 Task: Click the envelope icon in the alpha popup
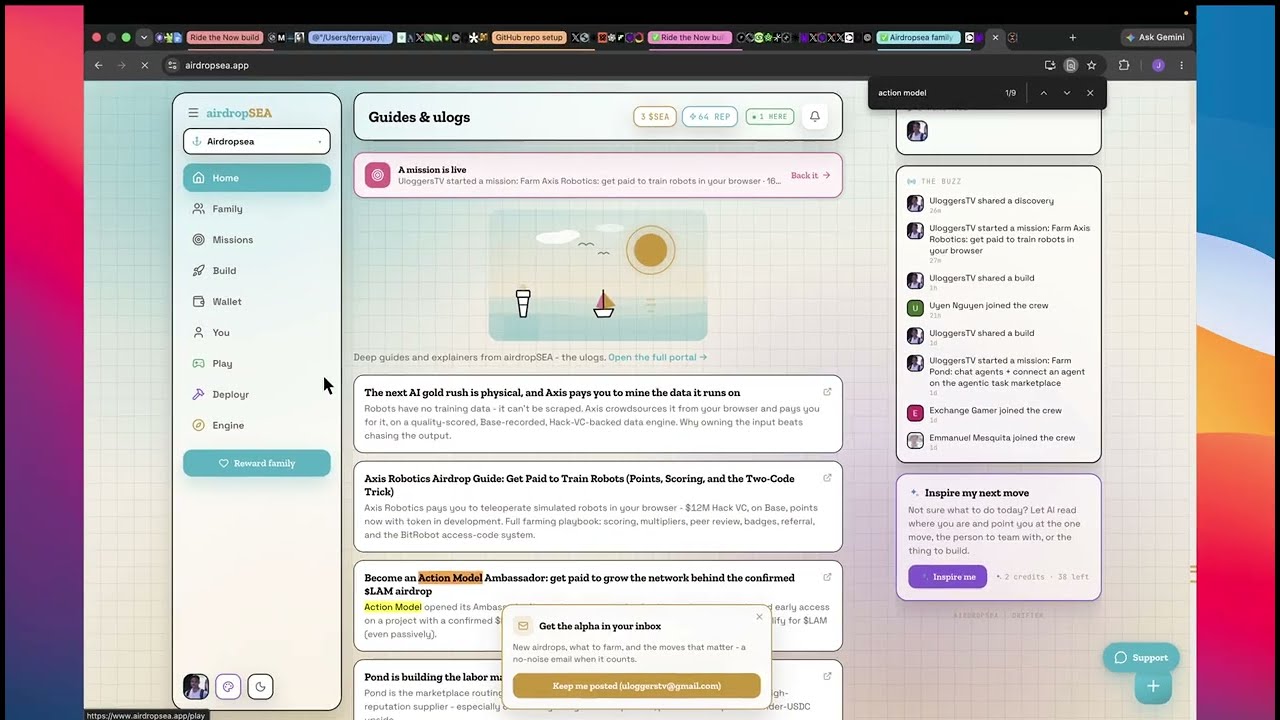click(x=523, y=626)
